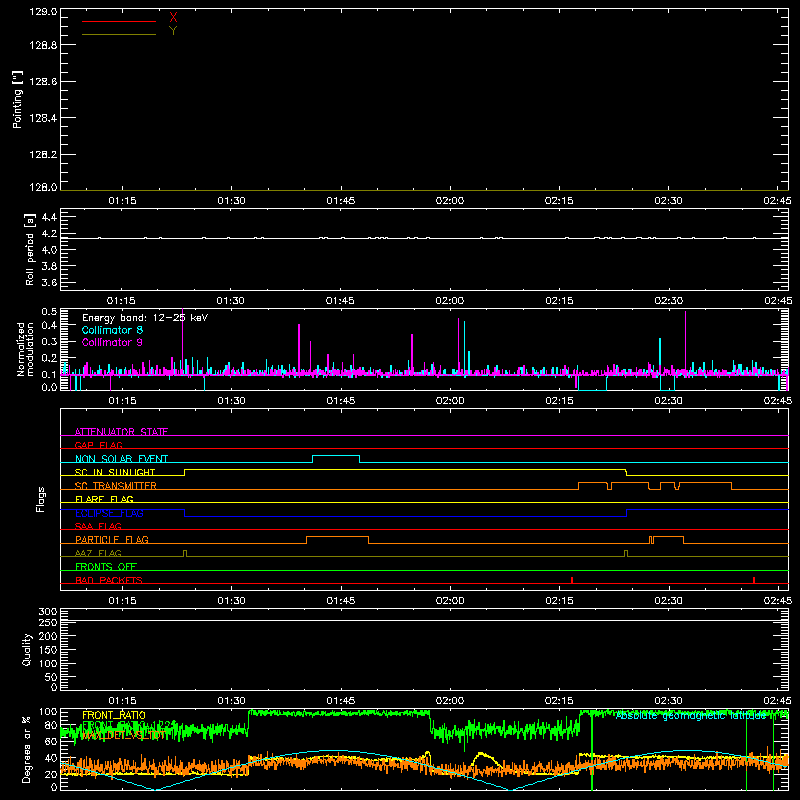800x800 pixels.
Task: Click the SC_IN_SUNLIGHT flag label
Action: pos(115,472)
